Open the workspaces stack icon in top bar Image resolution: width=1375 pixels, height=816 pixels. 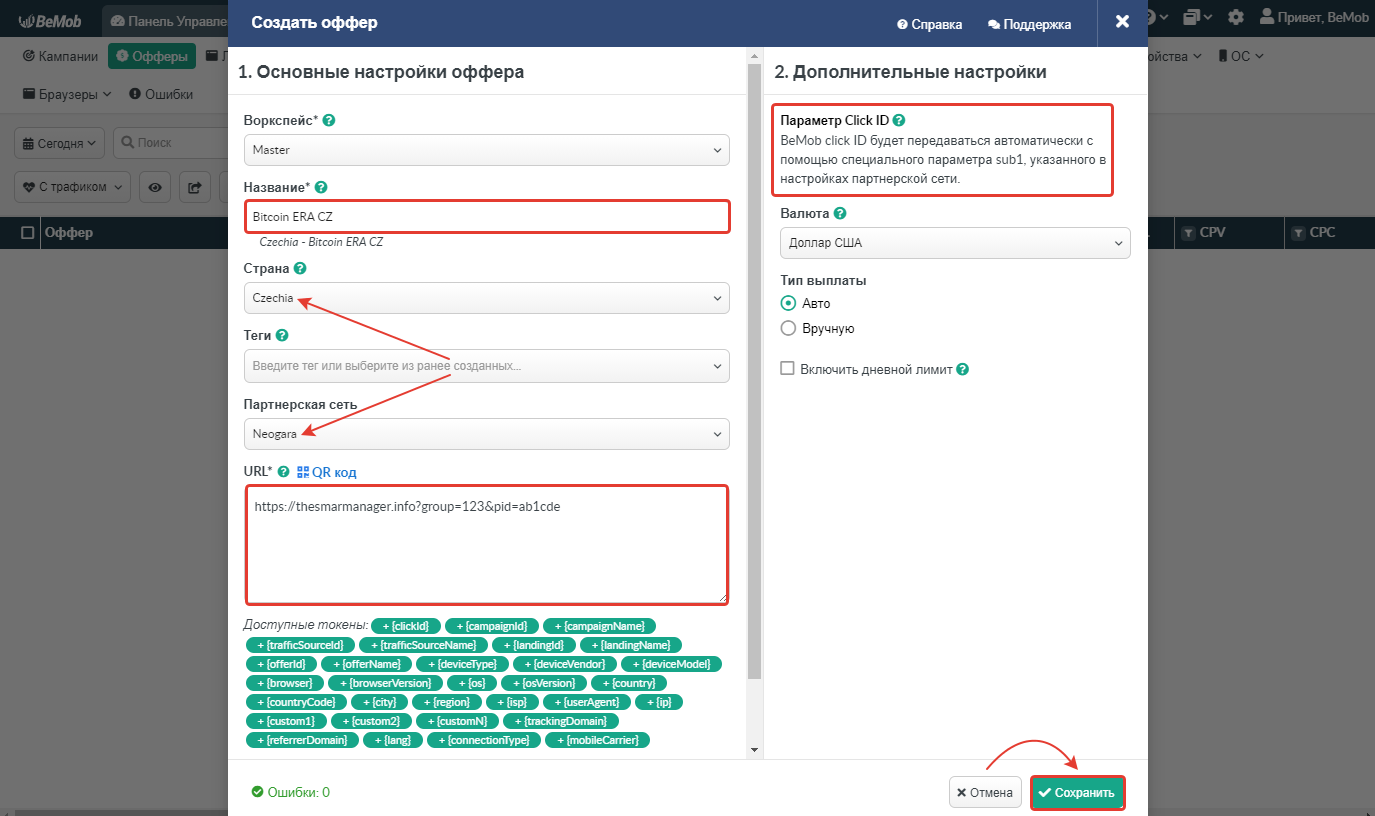(1197, 17)
